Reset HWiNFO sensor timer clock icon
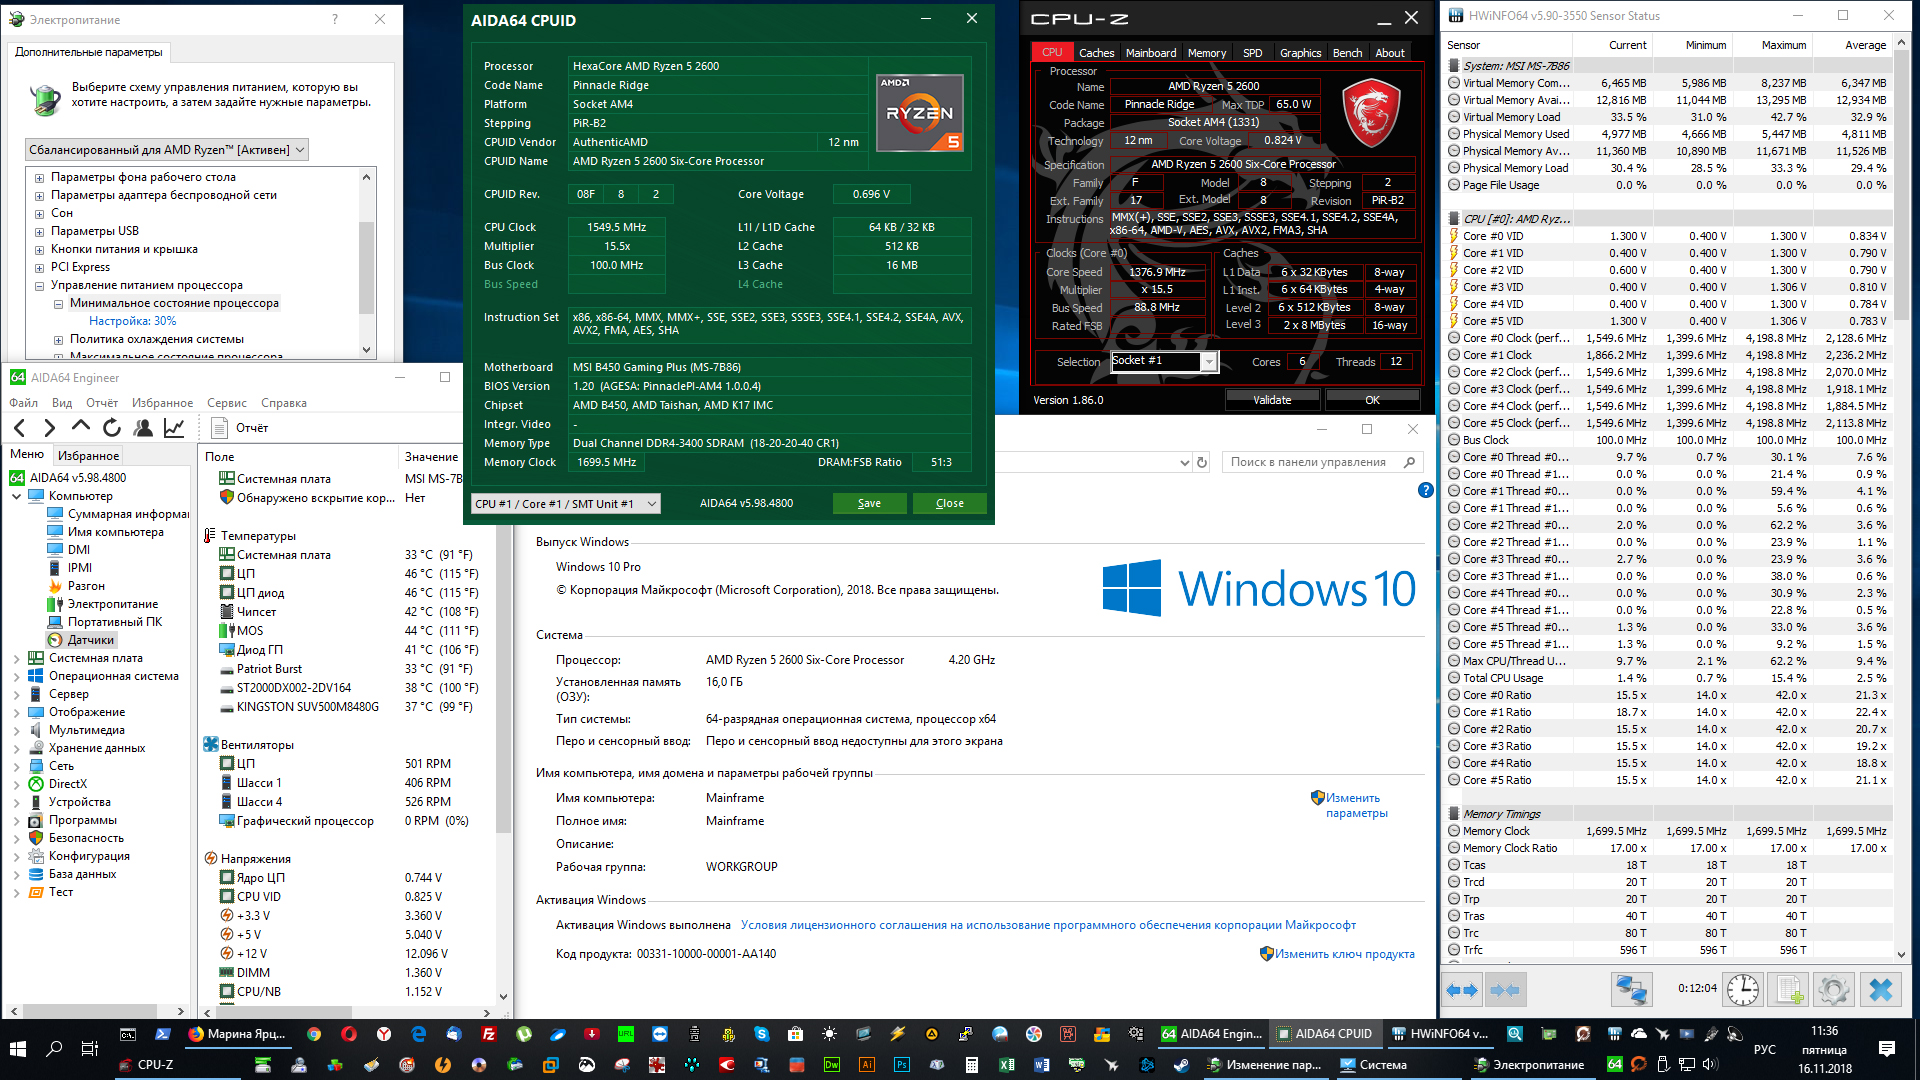Image resolution: width=1920 pixels, height=1080 pixels. [x=1743, y=990]
